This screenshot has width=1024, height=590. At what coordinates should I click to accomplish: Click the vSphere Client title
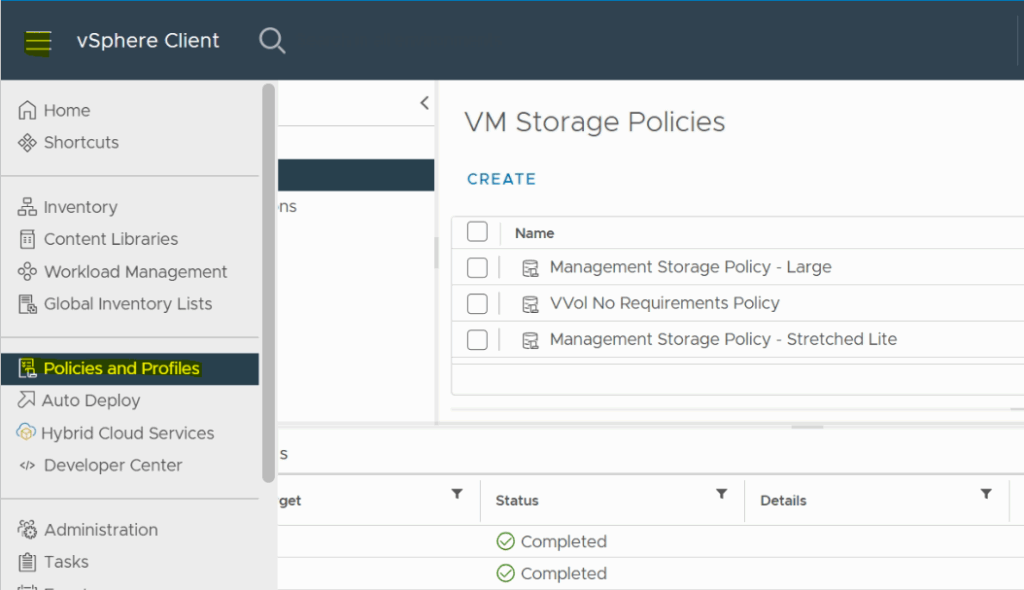pyautogui.click(x=148, y=41)
